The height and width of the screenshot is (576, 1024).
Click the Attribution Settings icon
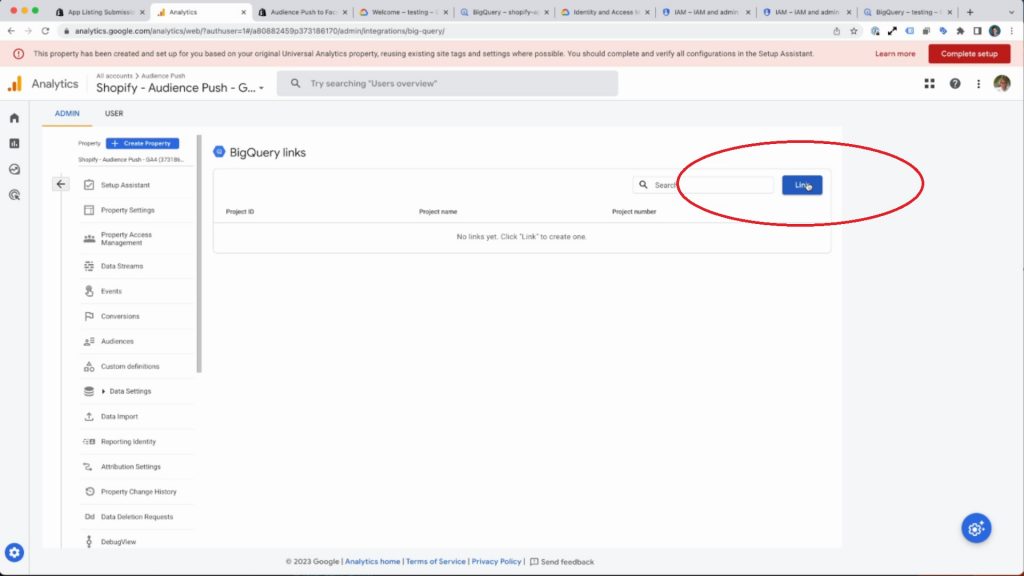[x=89, y=467]
